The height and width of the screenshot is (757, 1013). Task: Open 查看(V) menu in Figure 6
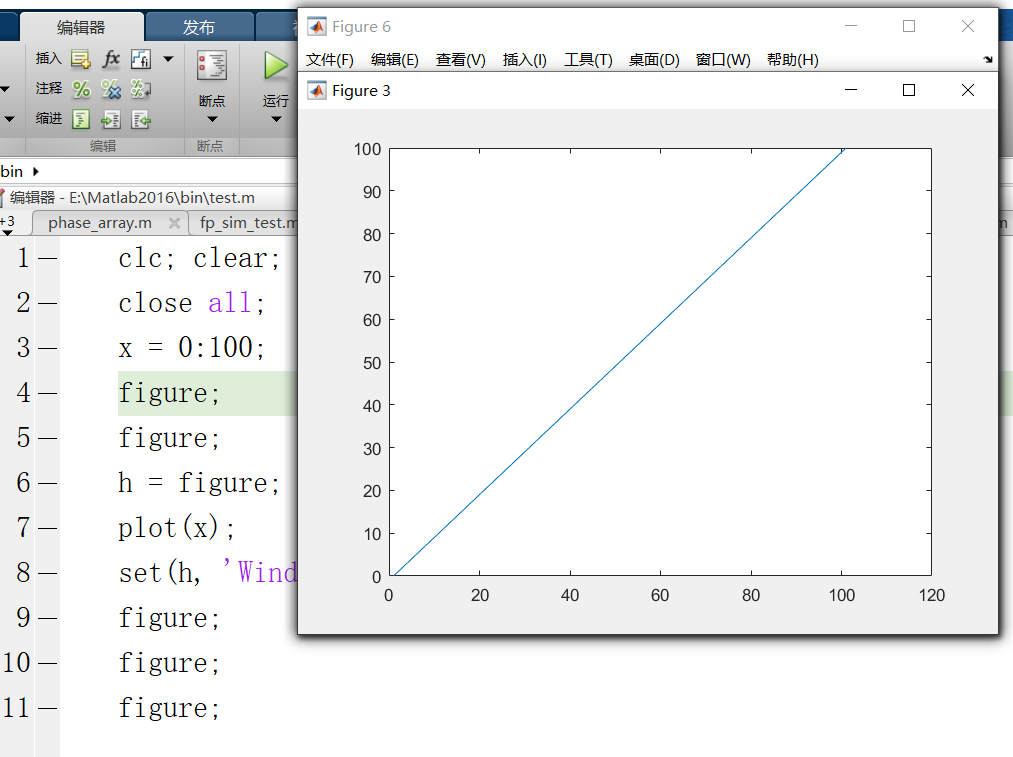pos(461,60)
